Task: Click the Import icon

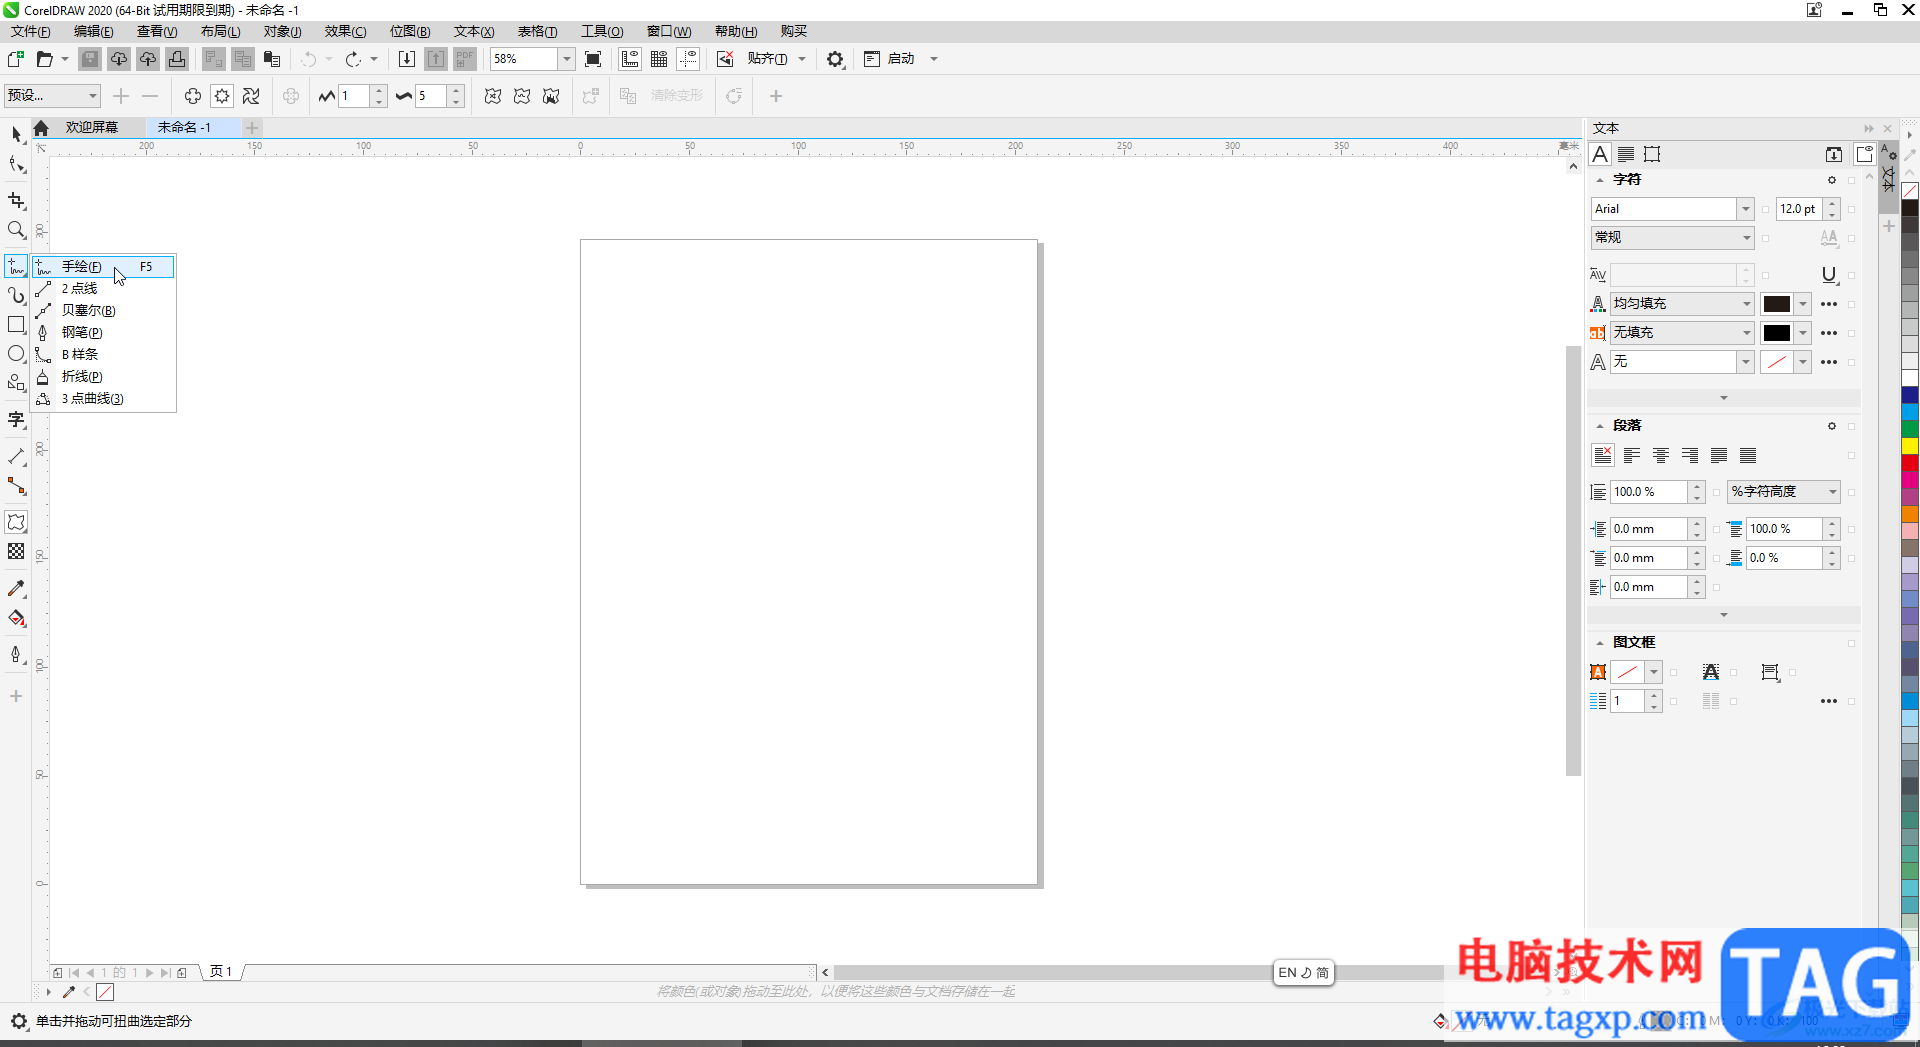Action: coord(407,59)
